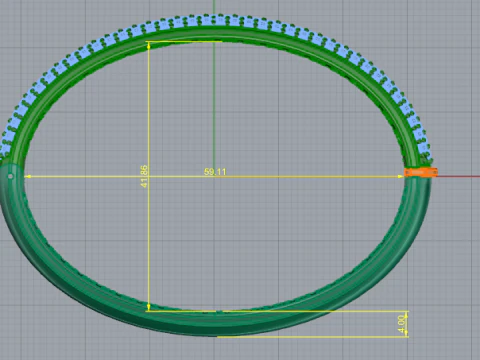This screenshot has height=360, width=480.
Task: Select the orange highlighted object on the ring
Action: 421,172
